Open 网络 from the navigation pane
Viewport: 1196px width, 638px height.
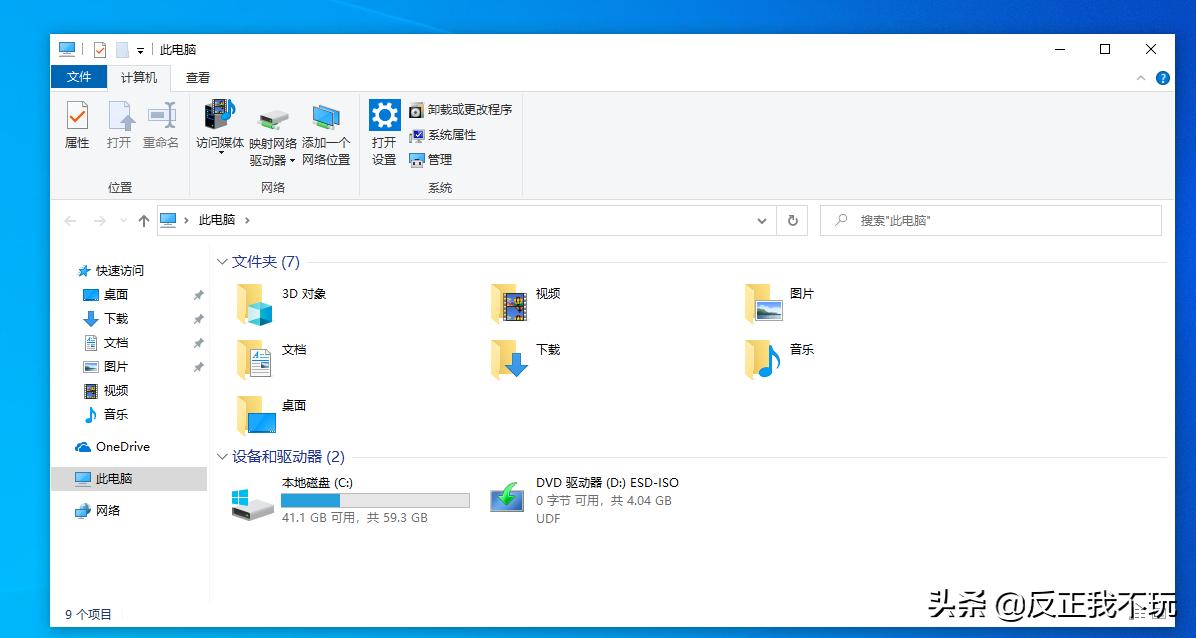point(105,511)
